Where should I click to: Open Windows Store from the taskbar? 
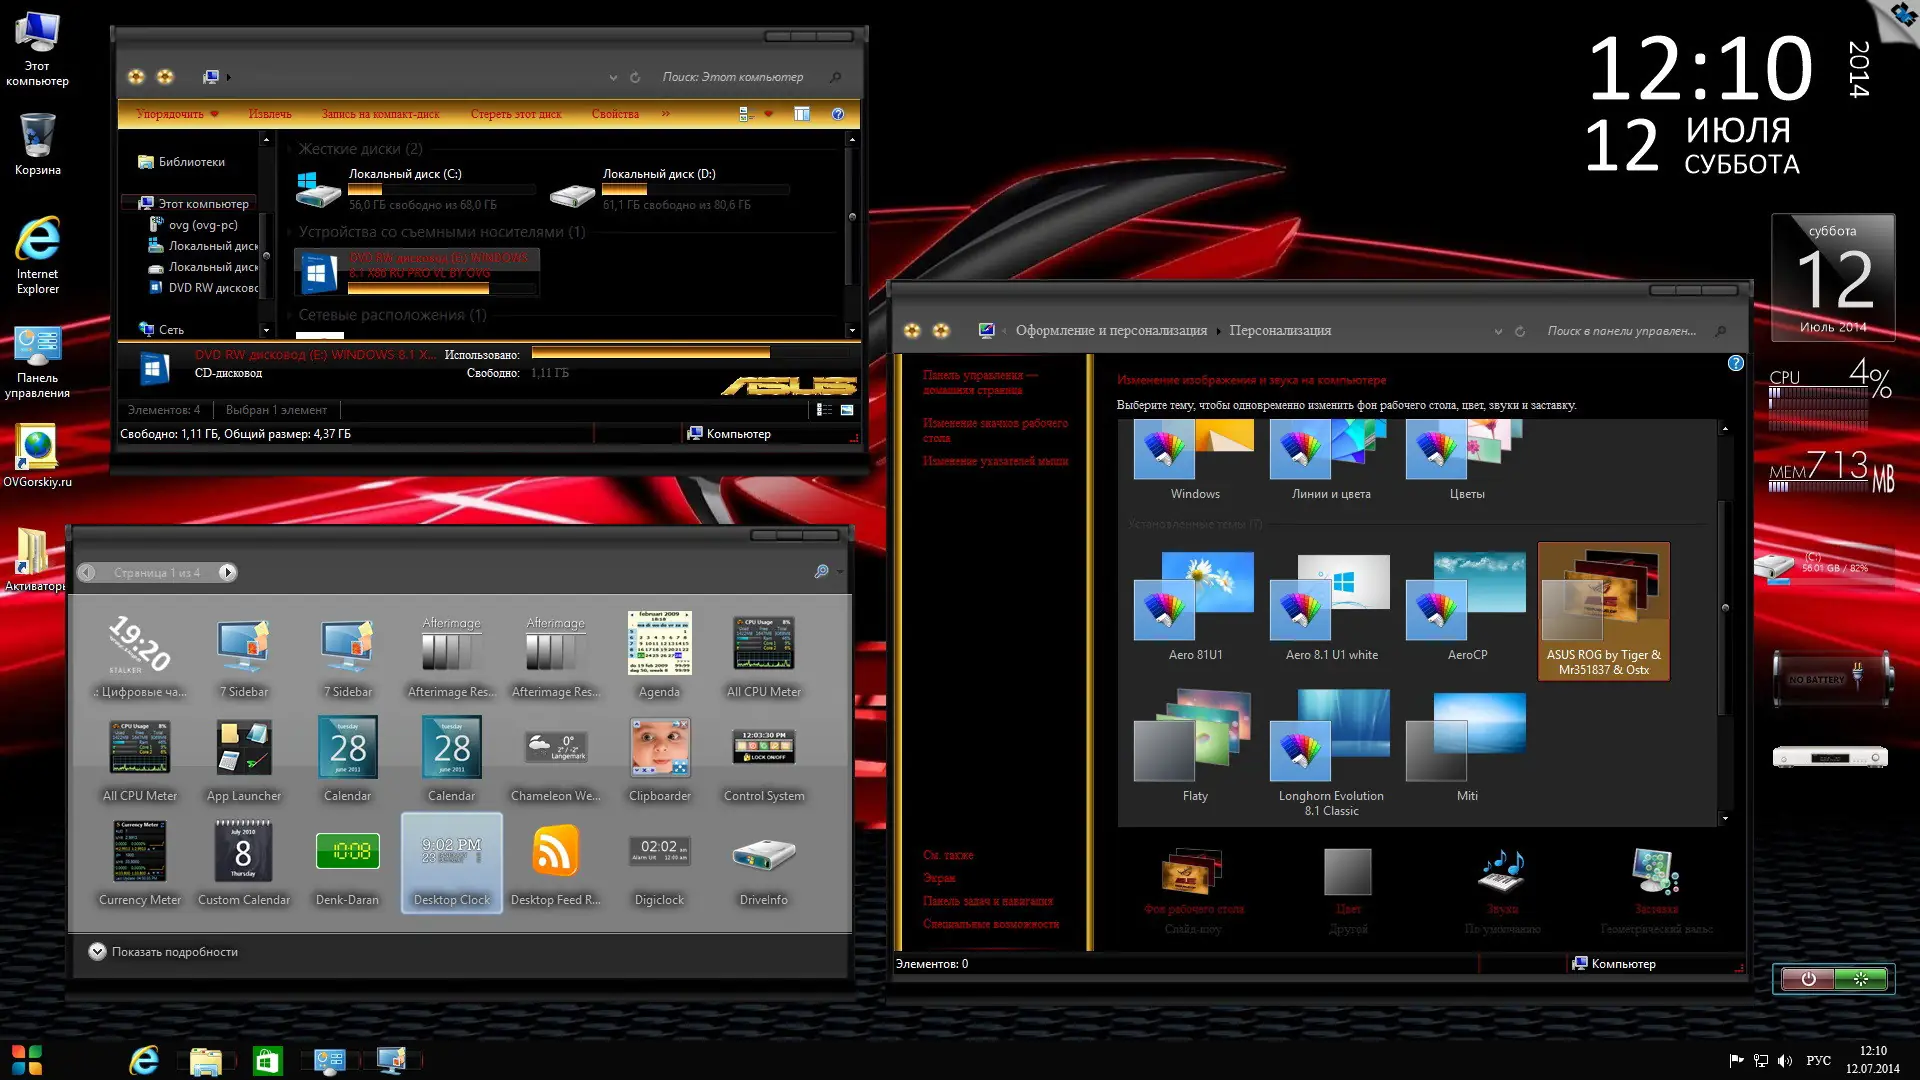click(267, 1061)
